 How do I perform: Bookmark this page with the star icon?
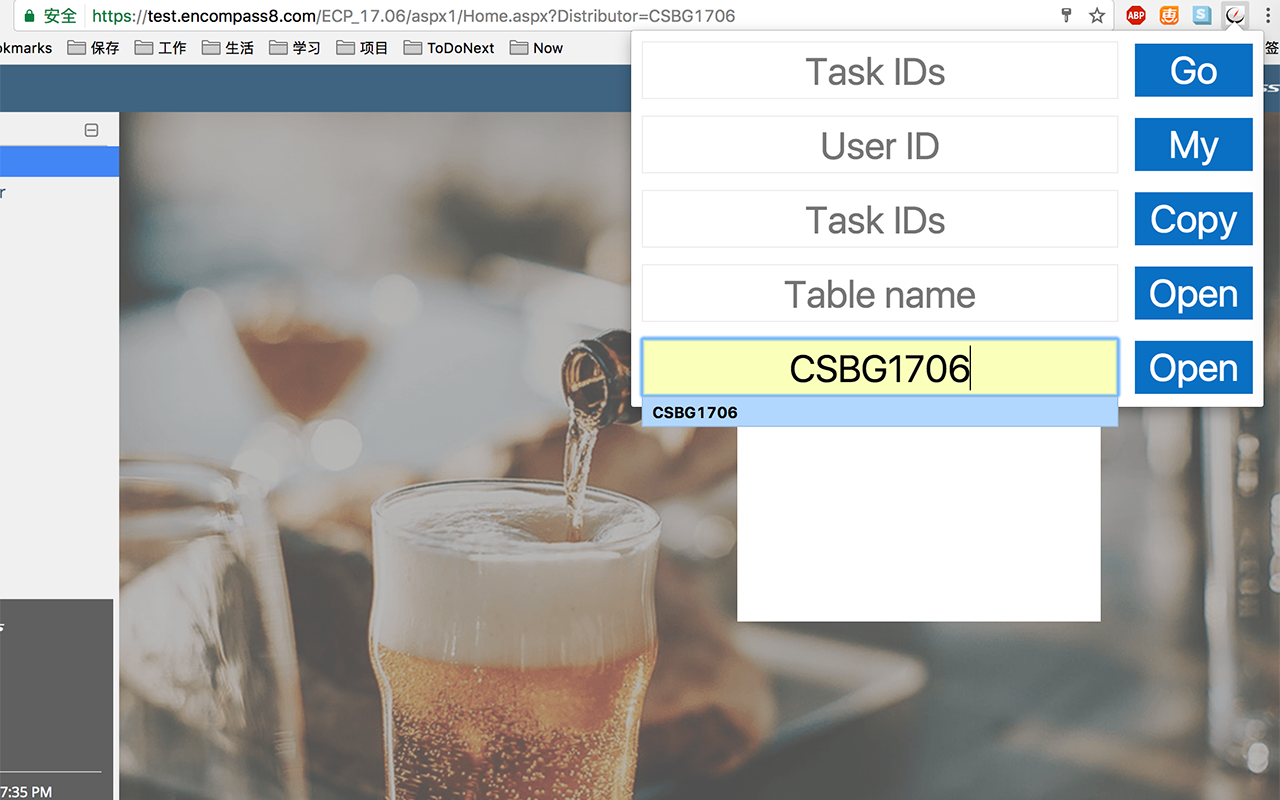coord(1097,15)
